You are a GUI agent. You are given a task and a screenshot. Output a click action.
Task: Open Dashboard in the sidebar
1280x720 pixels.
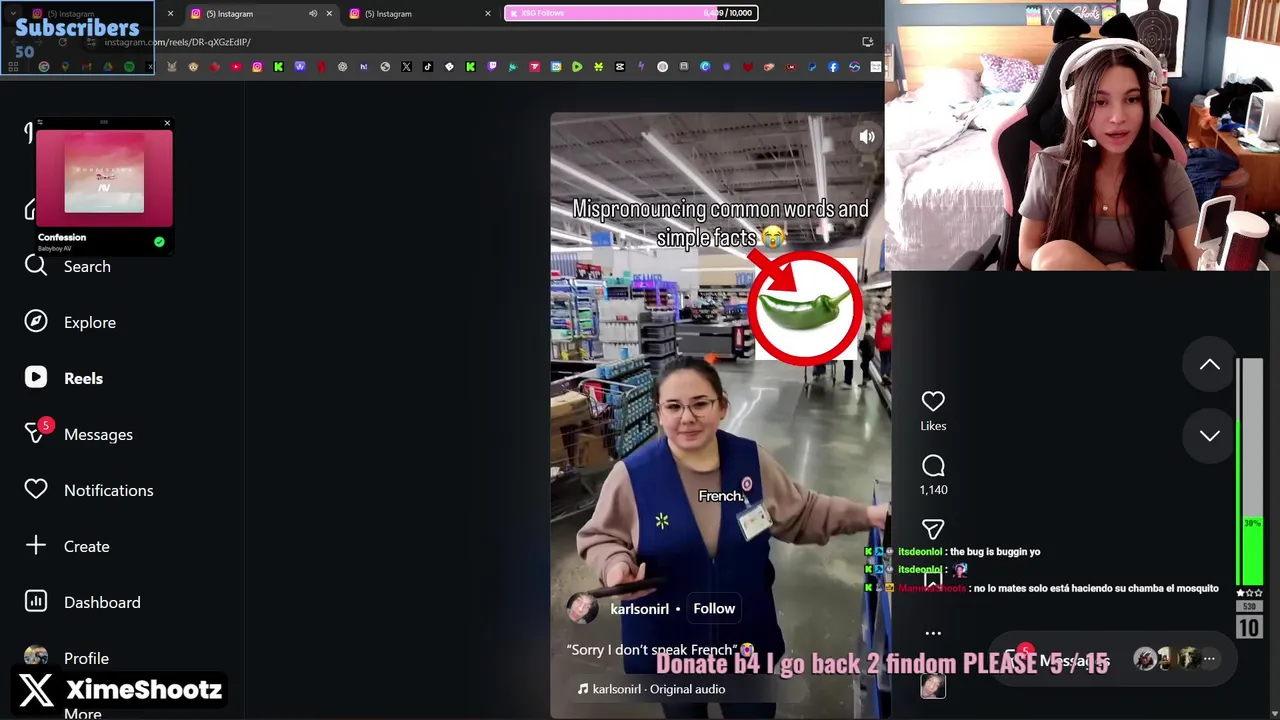[82, 602]
